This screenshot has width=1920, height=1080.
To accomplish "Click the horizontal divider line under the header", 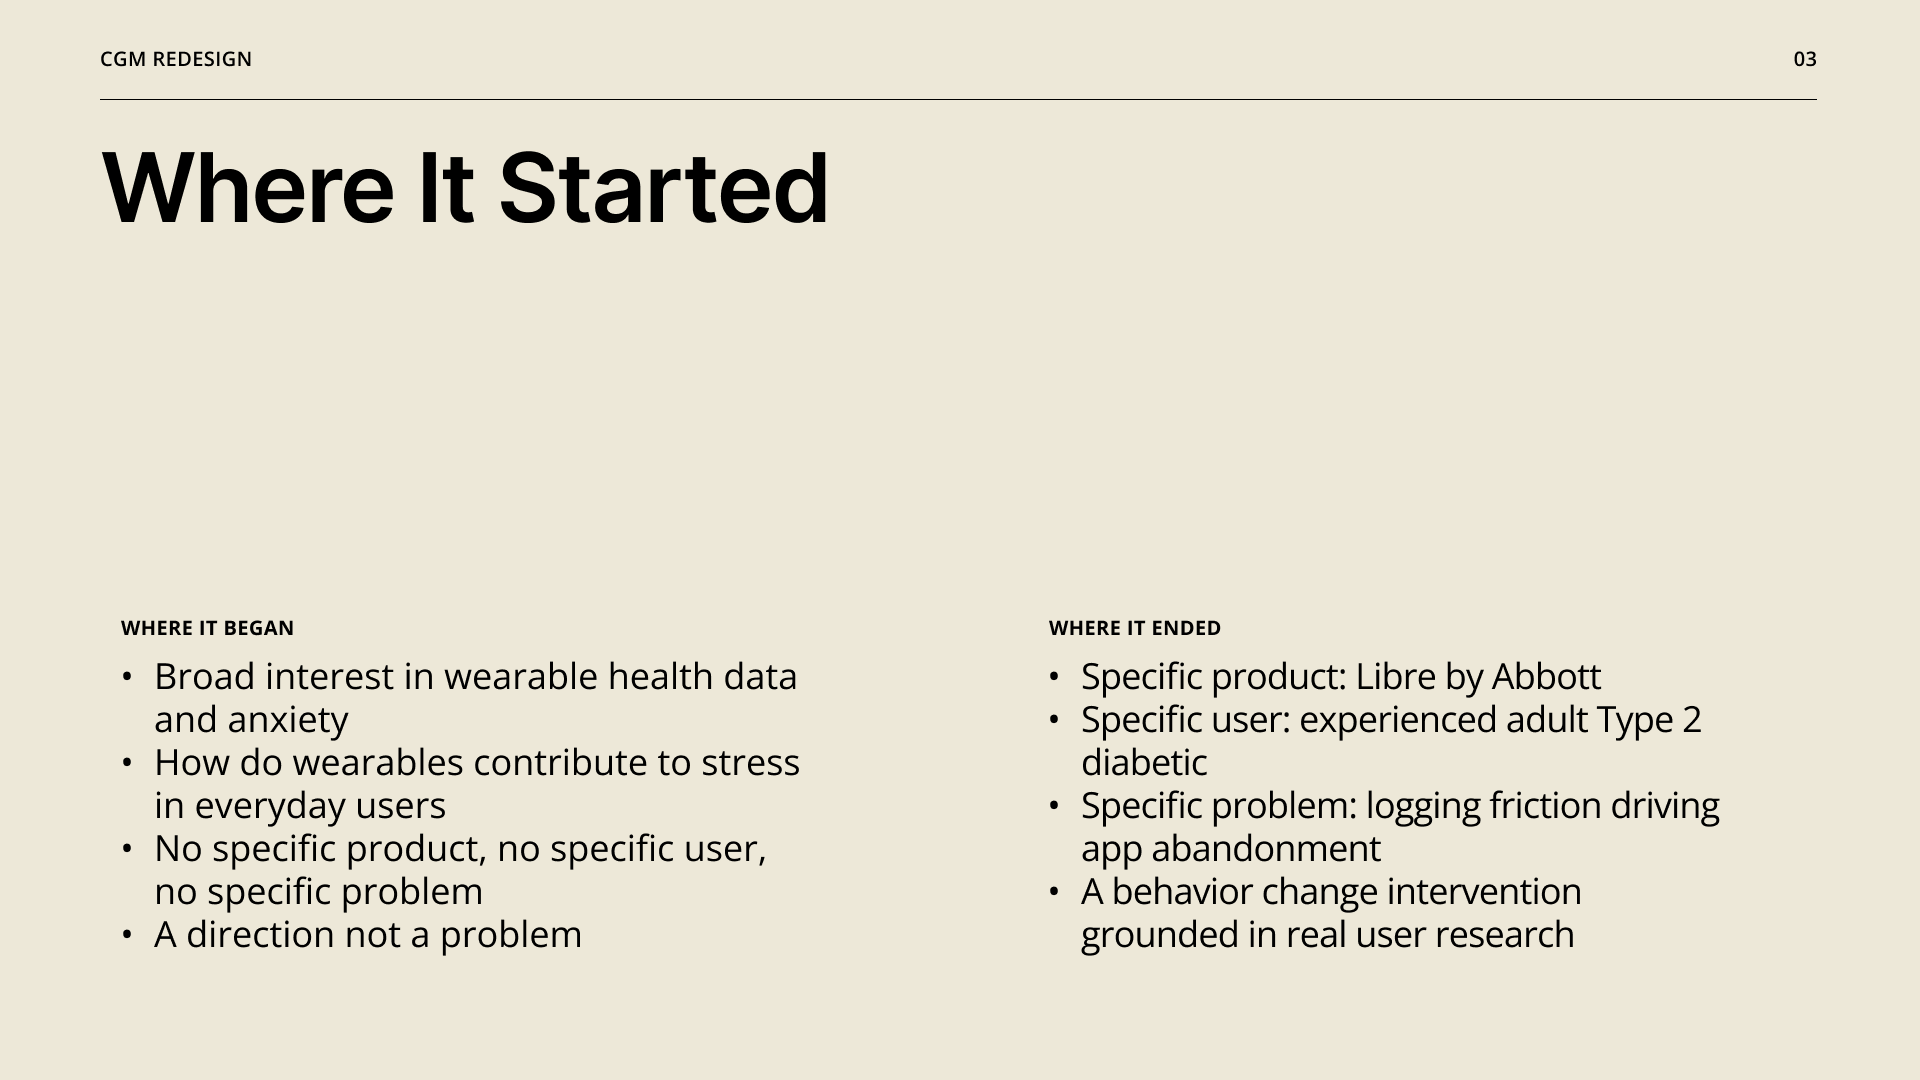I will pyautogui.click(x=958, y=99).
